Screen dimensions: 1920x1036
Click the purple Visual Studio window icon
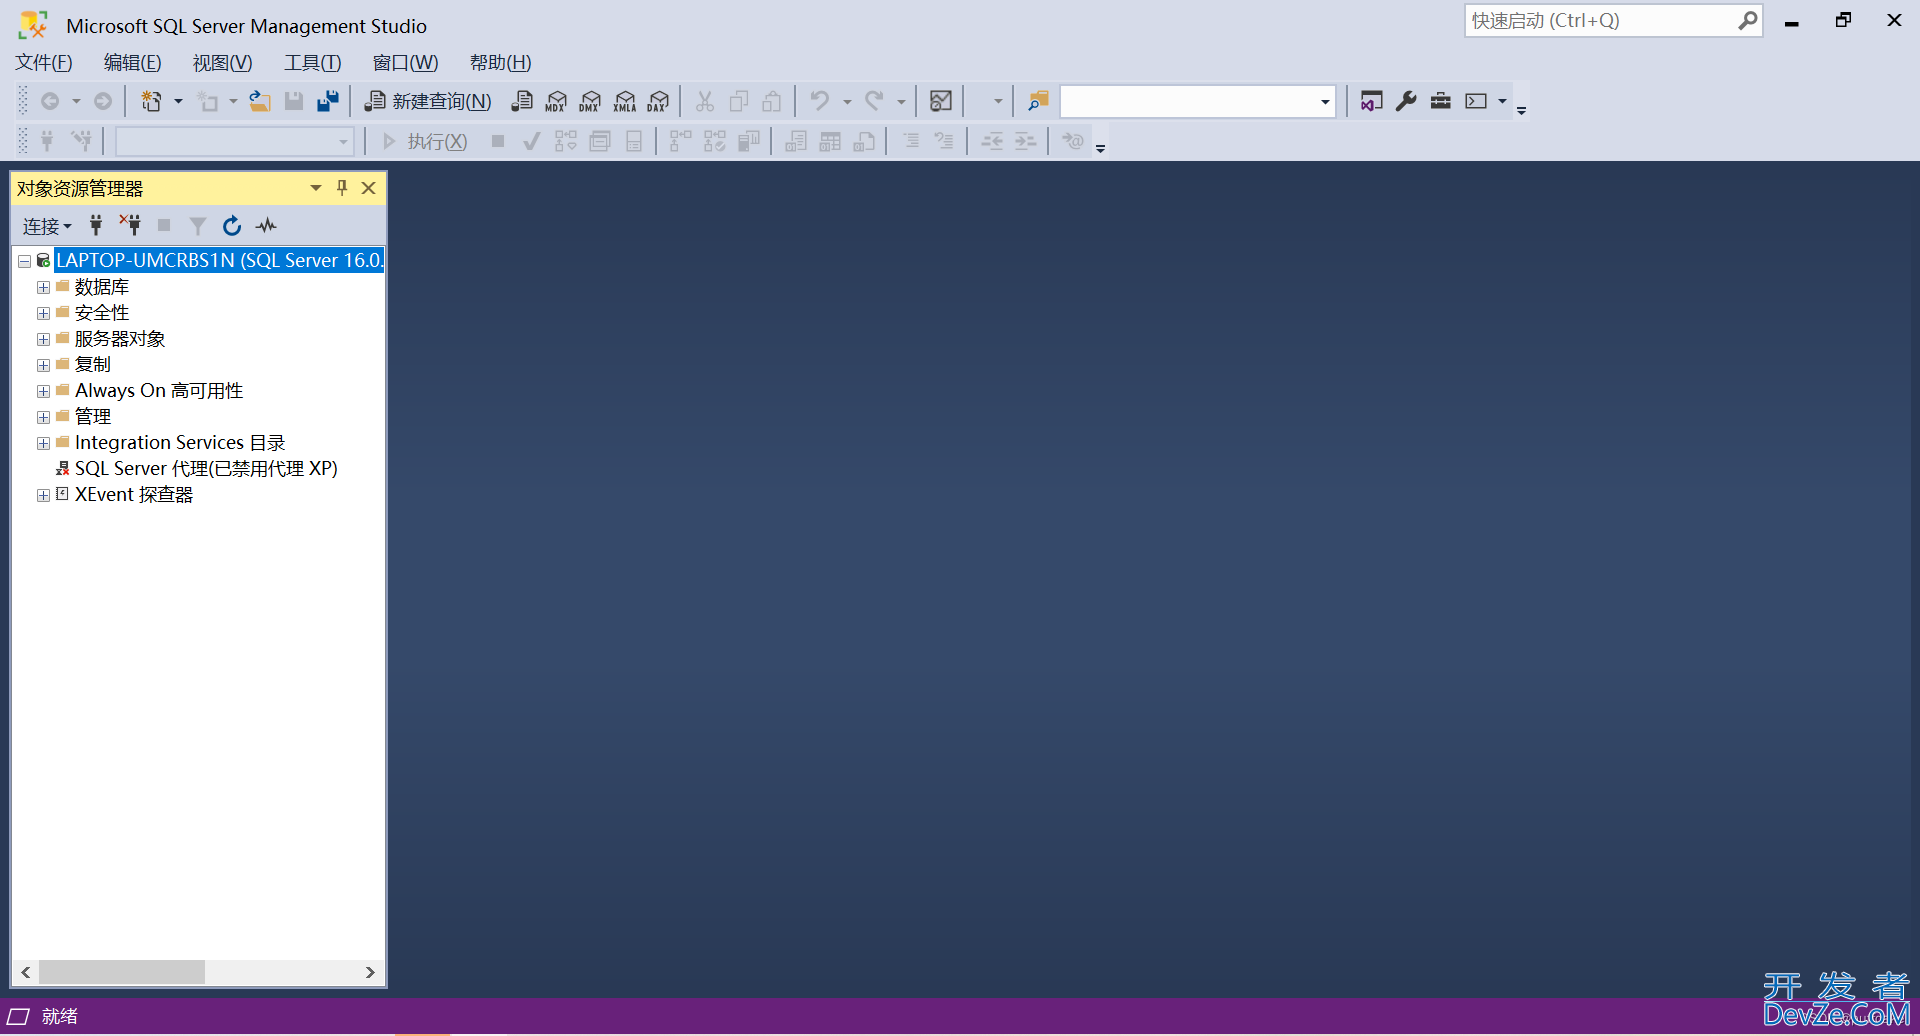tap(1372, 101)
